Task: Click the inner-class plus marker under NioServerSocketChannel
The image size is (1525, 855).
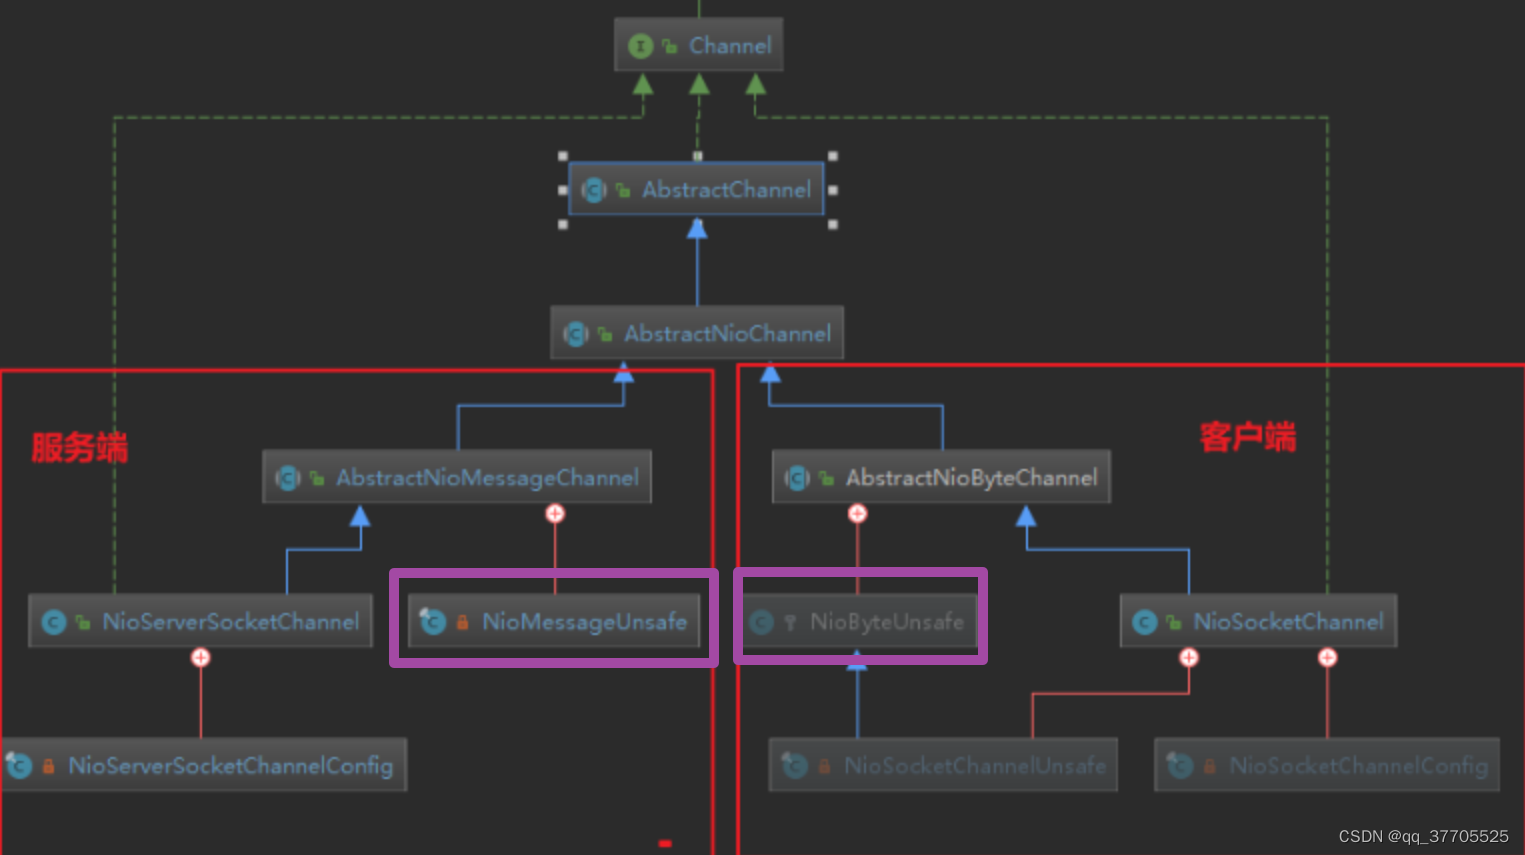Action: (x=201, y=657)
